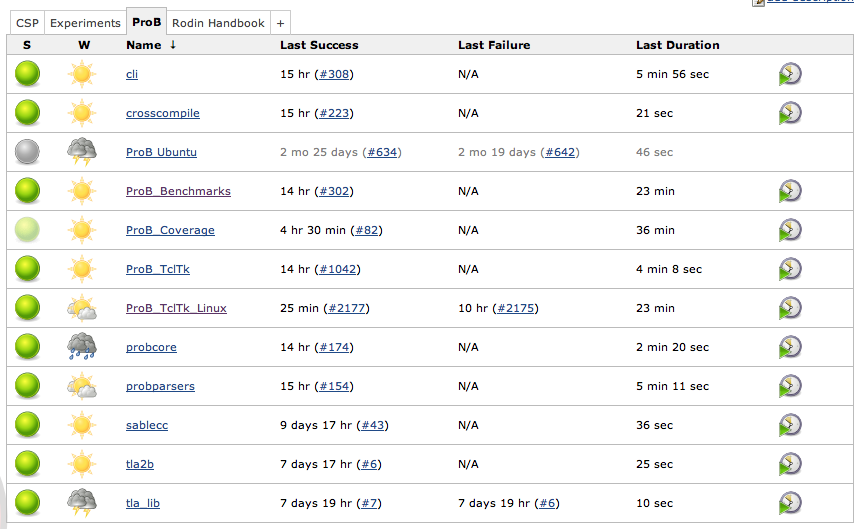Sort the table by Last Duration
The width and height of the screenshot is (859, 529).
(x=677, y=45)
